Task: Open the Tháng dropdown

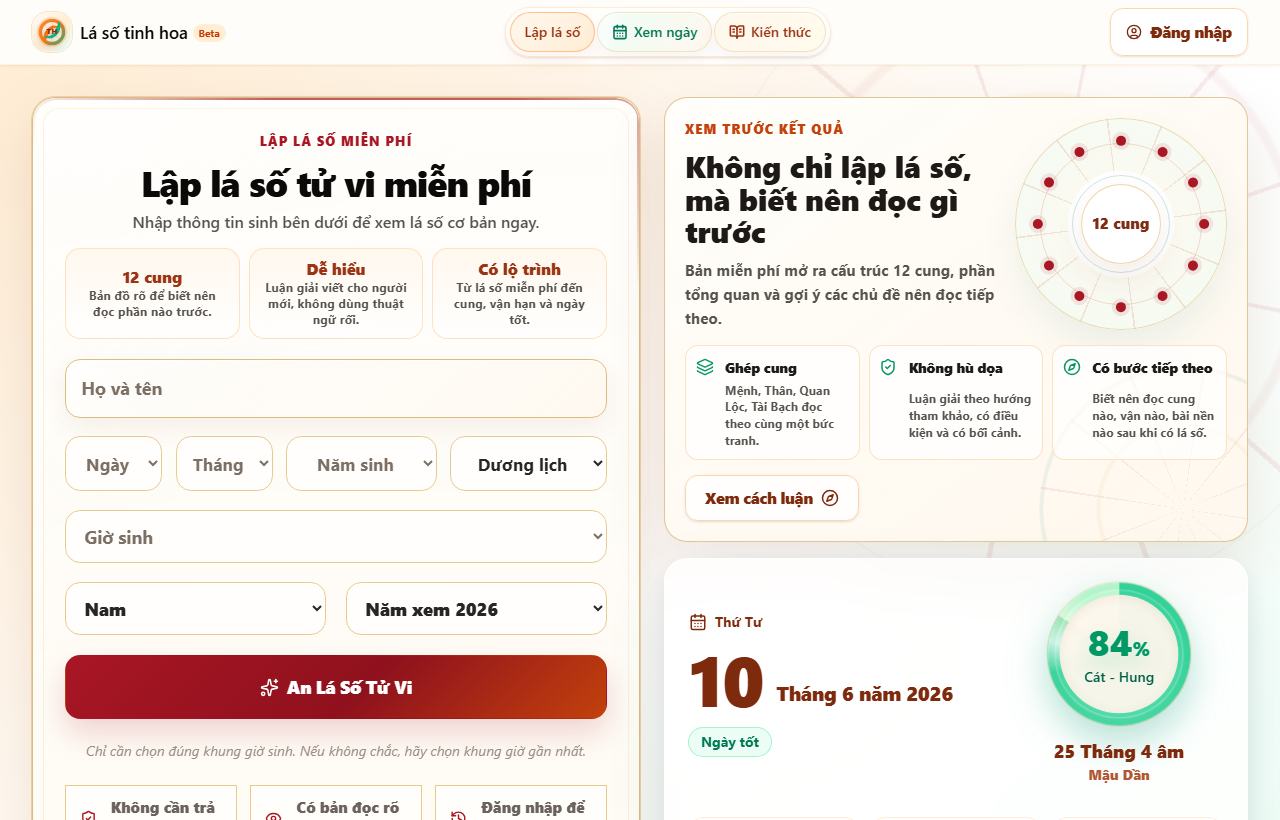Action: 225,464
